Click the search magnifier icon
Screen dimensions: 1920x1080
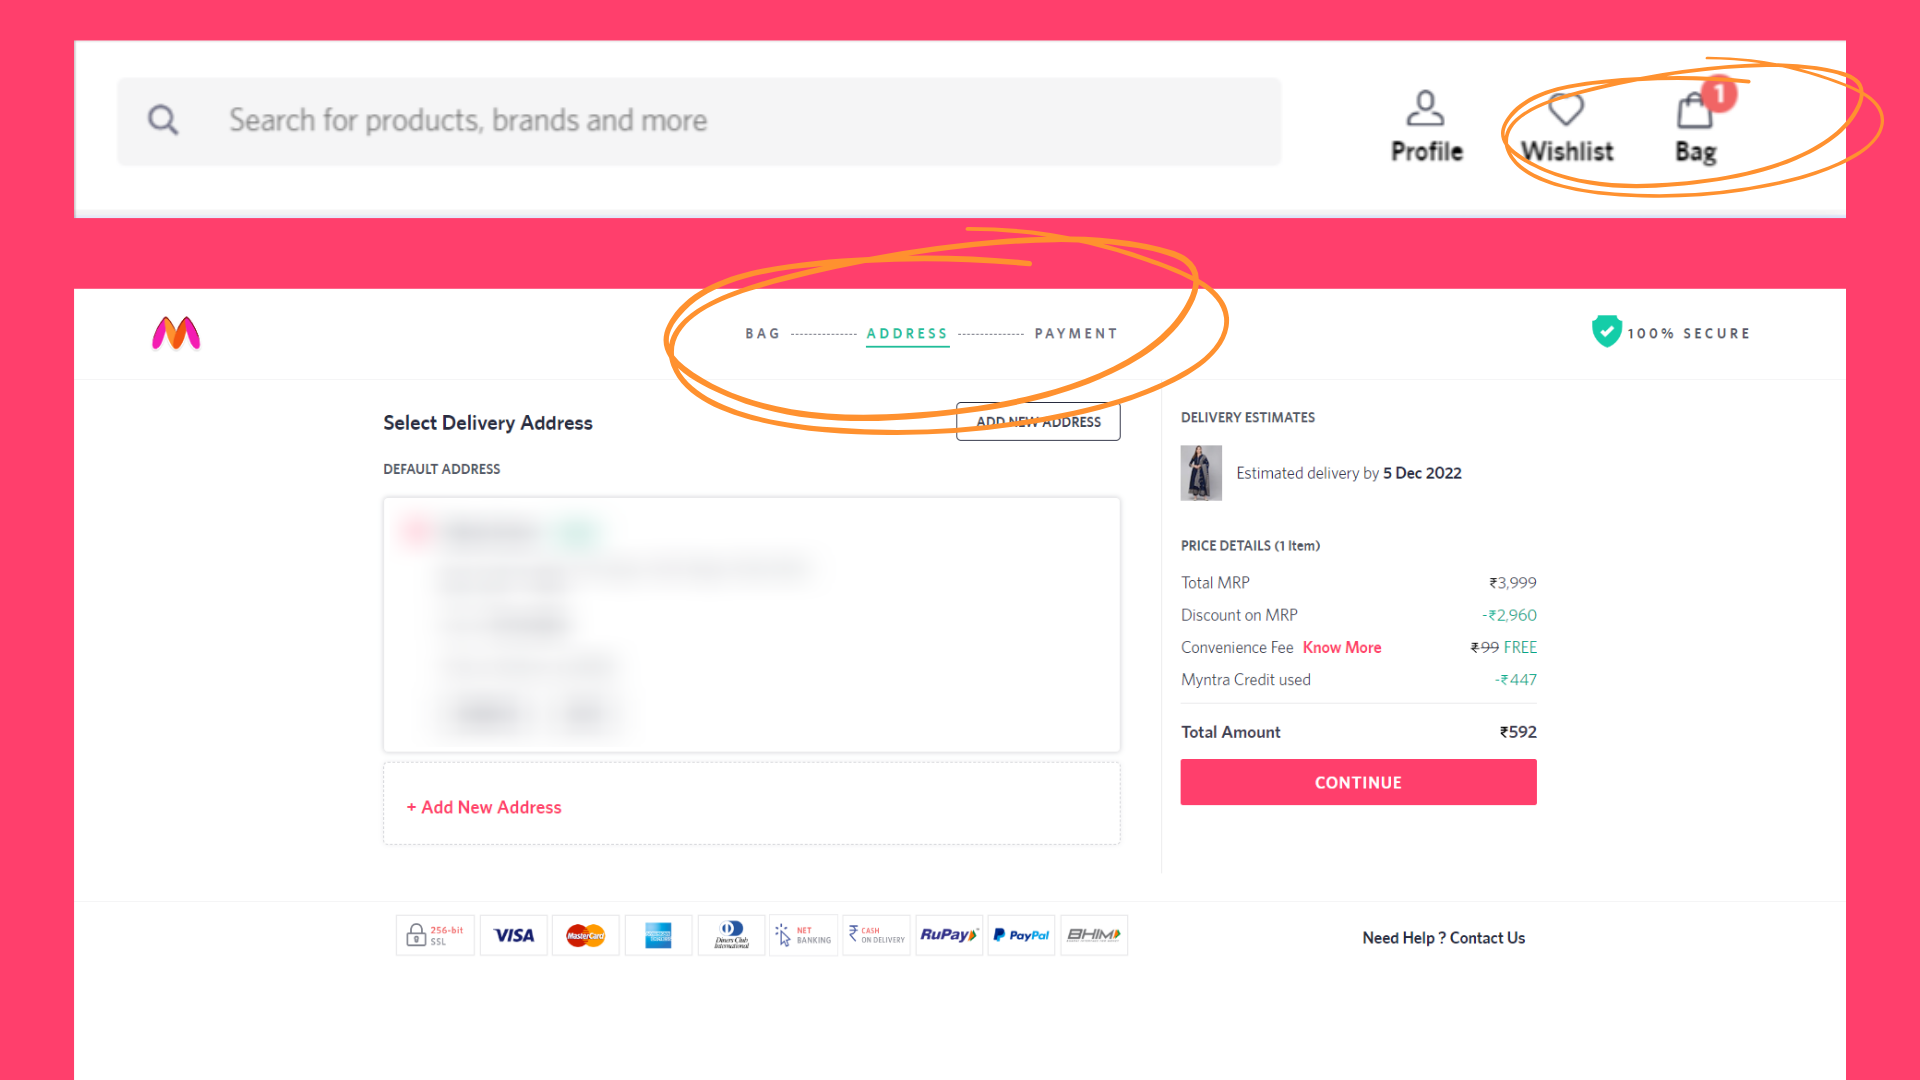(163, 120)
